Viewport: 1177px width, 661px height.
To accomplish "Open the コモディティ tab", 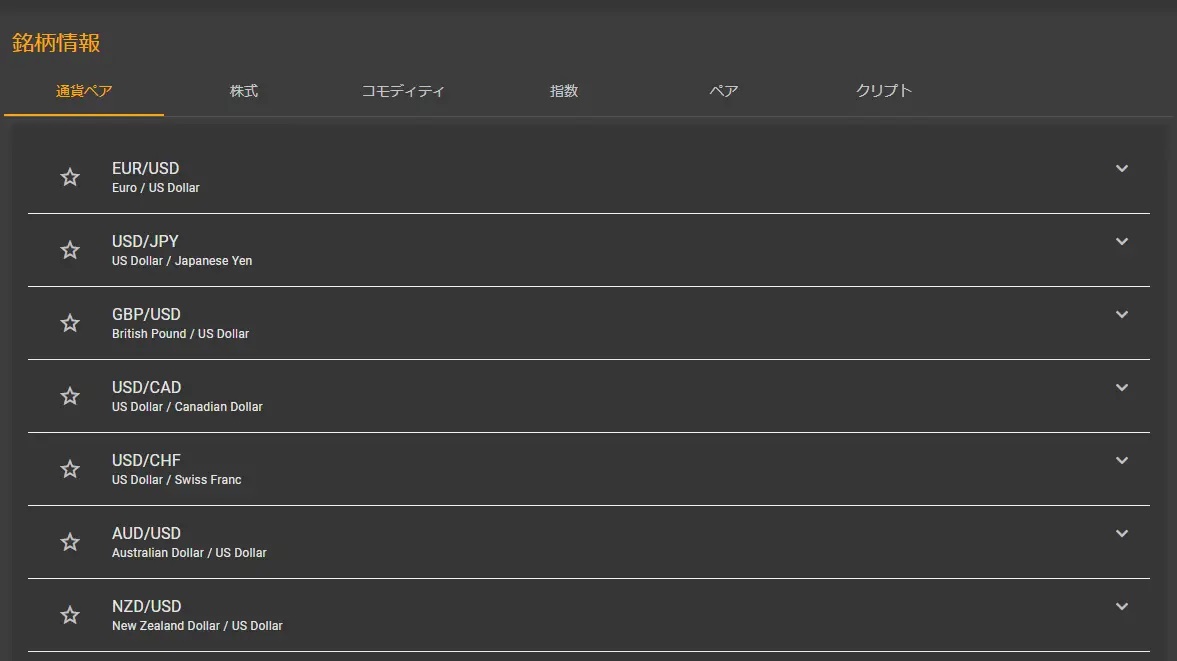I will 403,91.
